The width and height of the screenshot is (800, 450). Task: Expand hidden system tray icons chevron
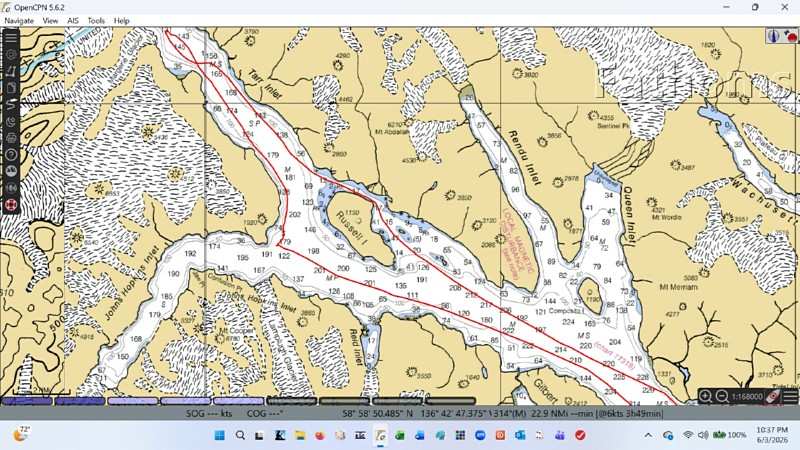coord(648,435)
